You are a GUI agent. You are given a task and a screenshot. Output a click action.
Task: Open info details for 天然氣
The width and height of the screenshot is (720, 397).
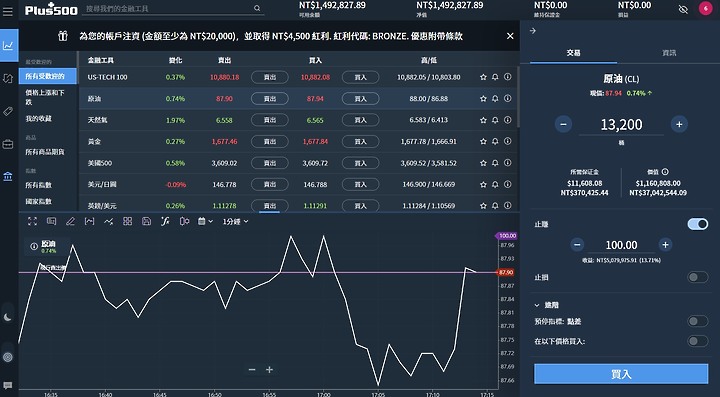point(507,120)
